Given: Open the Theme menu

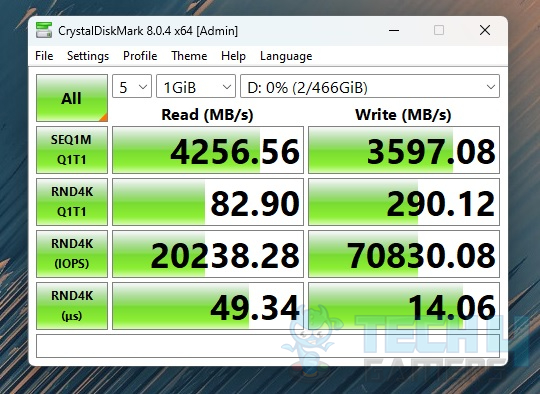Looking at the screenshot, I should point(189,56).
